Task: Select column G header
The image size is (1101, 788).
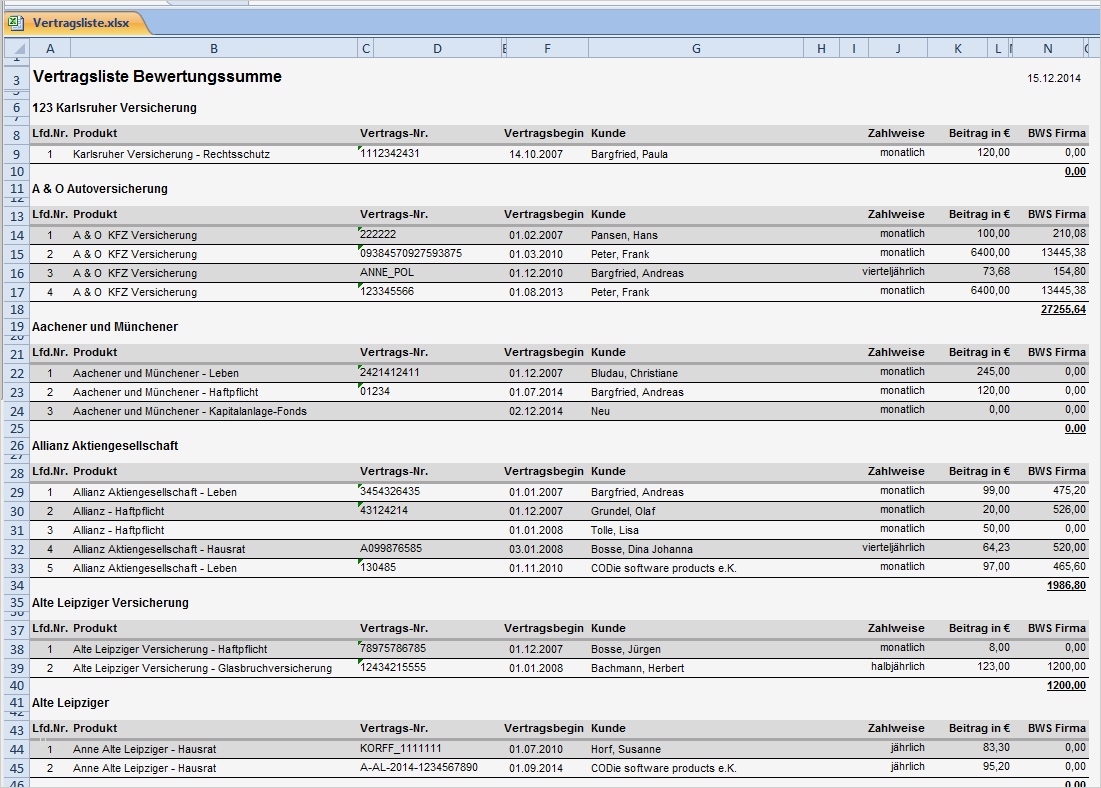Action: [x=696, y=48]
